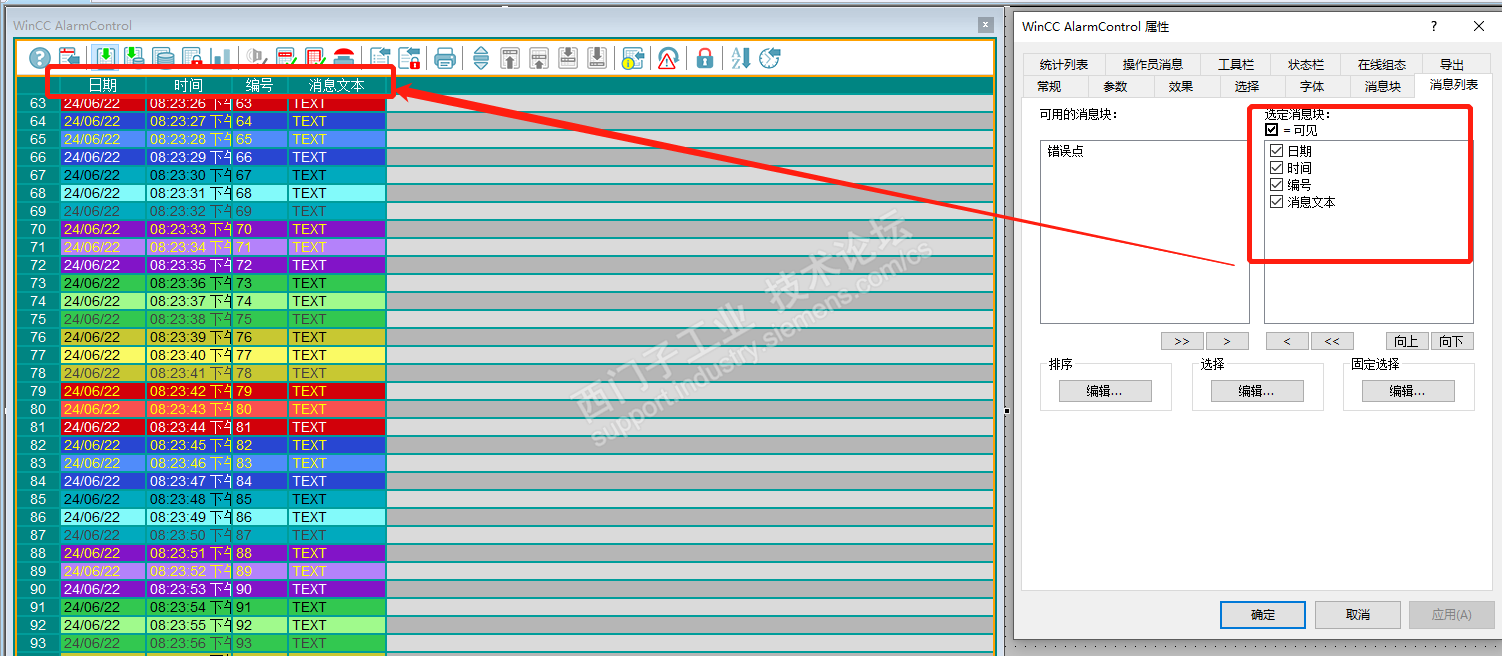Click the 消息文本 column header
Image resolution: width=1502 pixels, height=656 pixels.
tap(337, 86)
